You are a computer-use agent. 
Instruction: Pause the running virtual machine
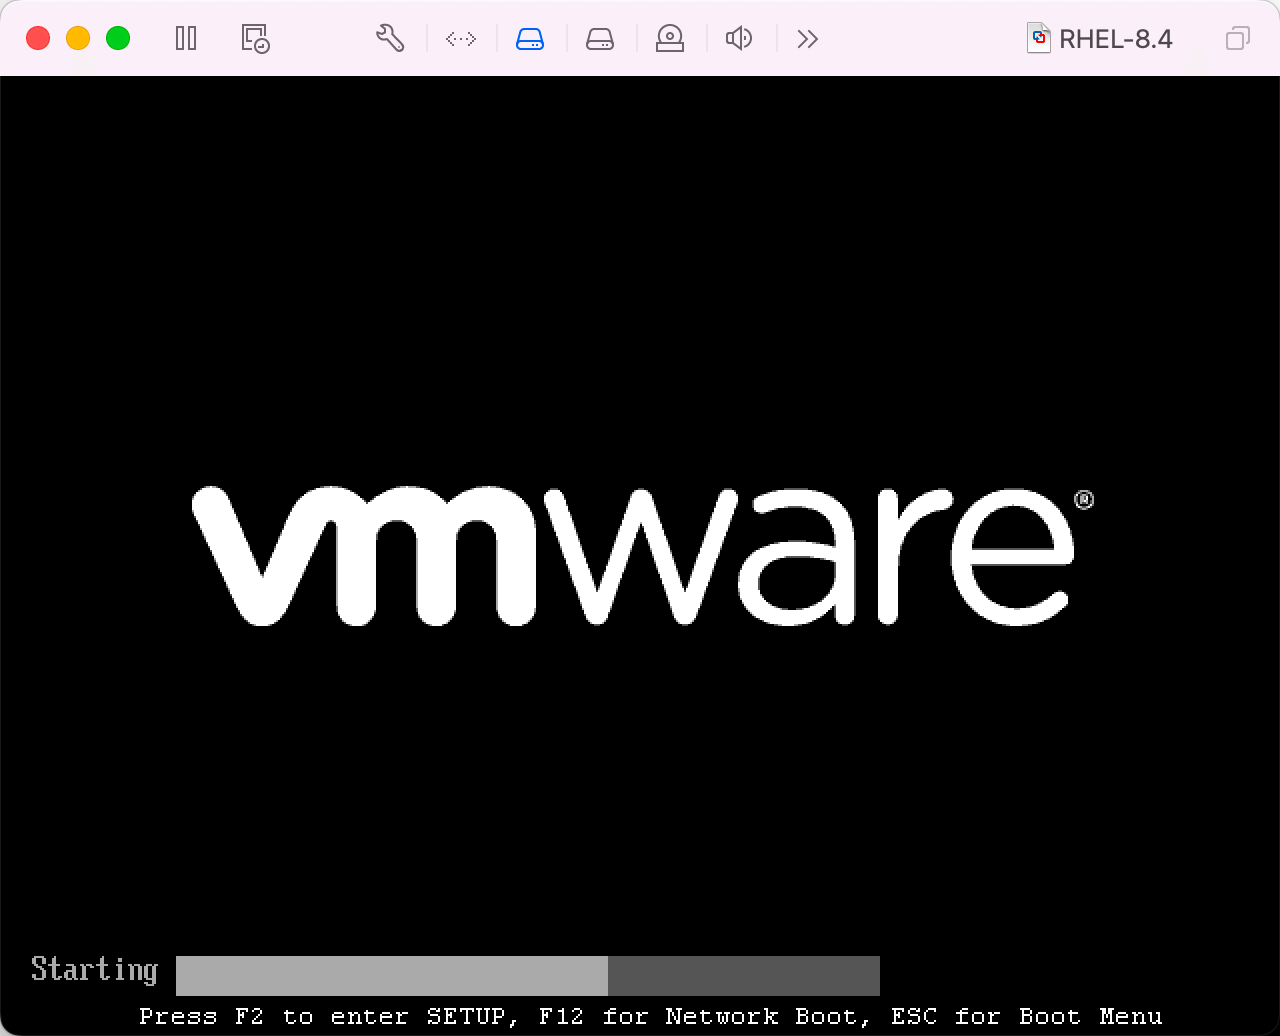186,39
